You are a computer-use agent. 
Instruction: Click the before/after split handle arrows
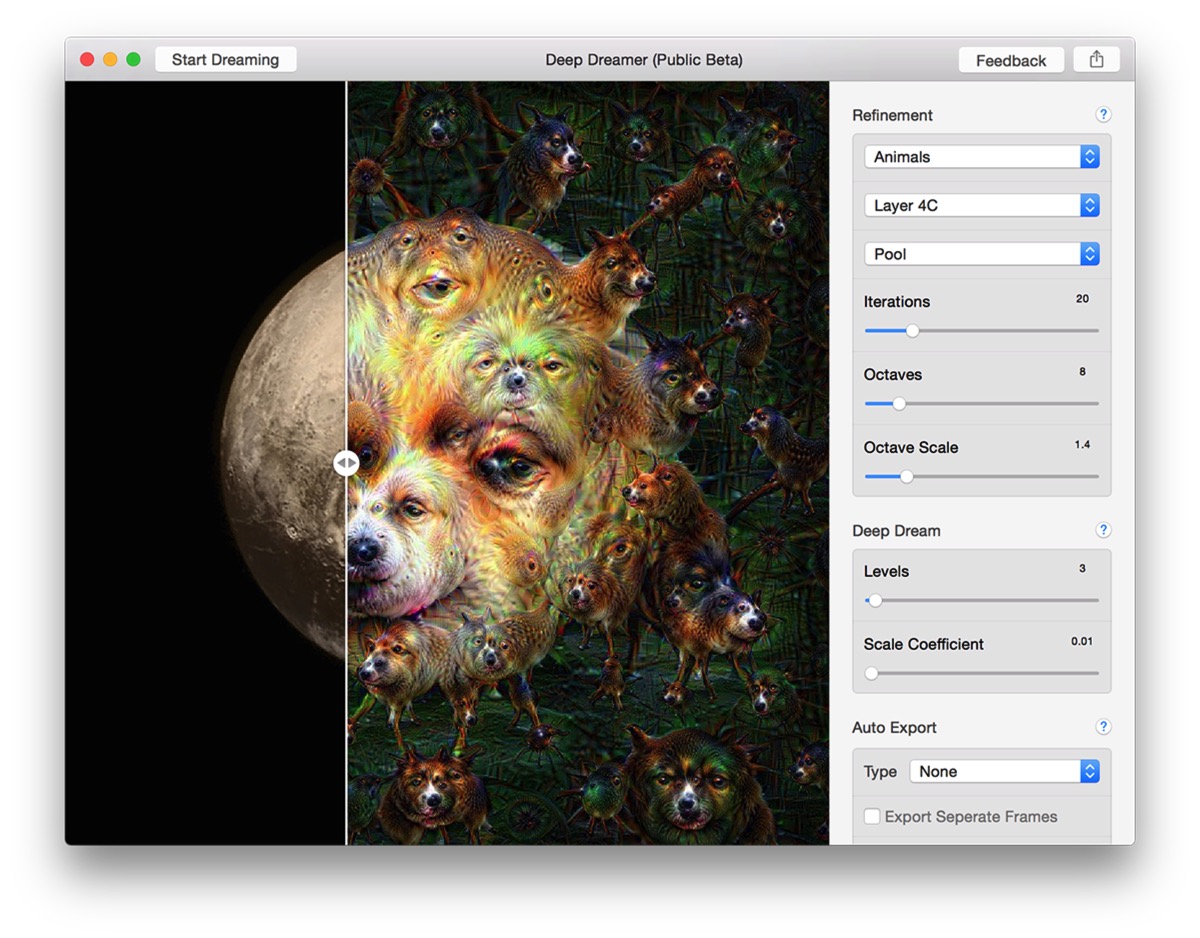[346, 463]
